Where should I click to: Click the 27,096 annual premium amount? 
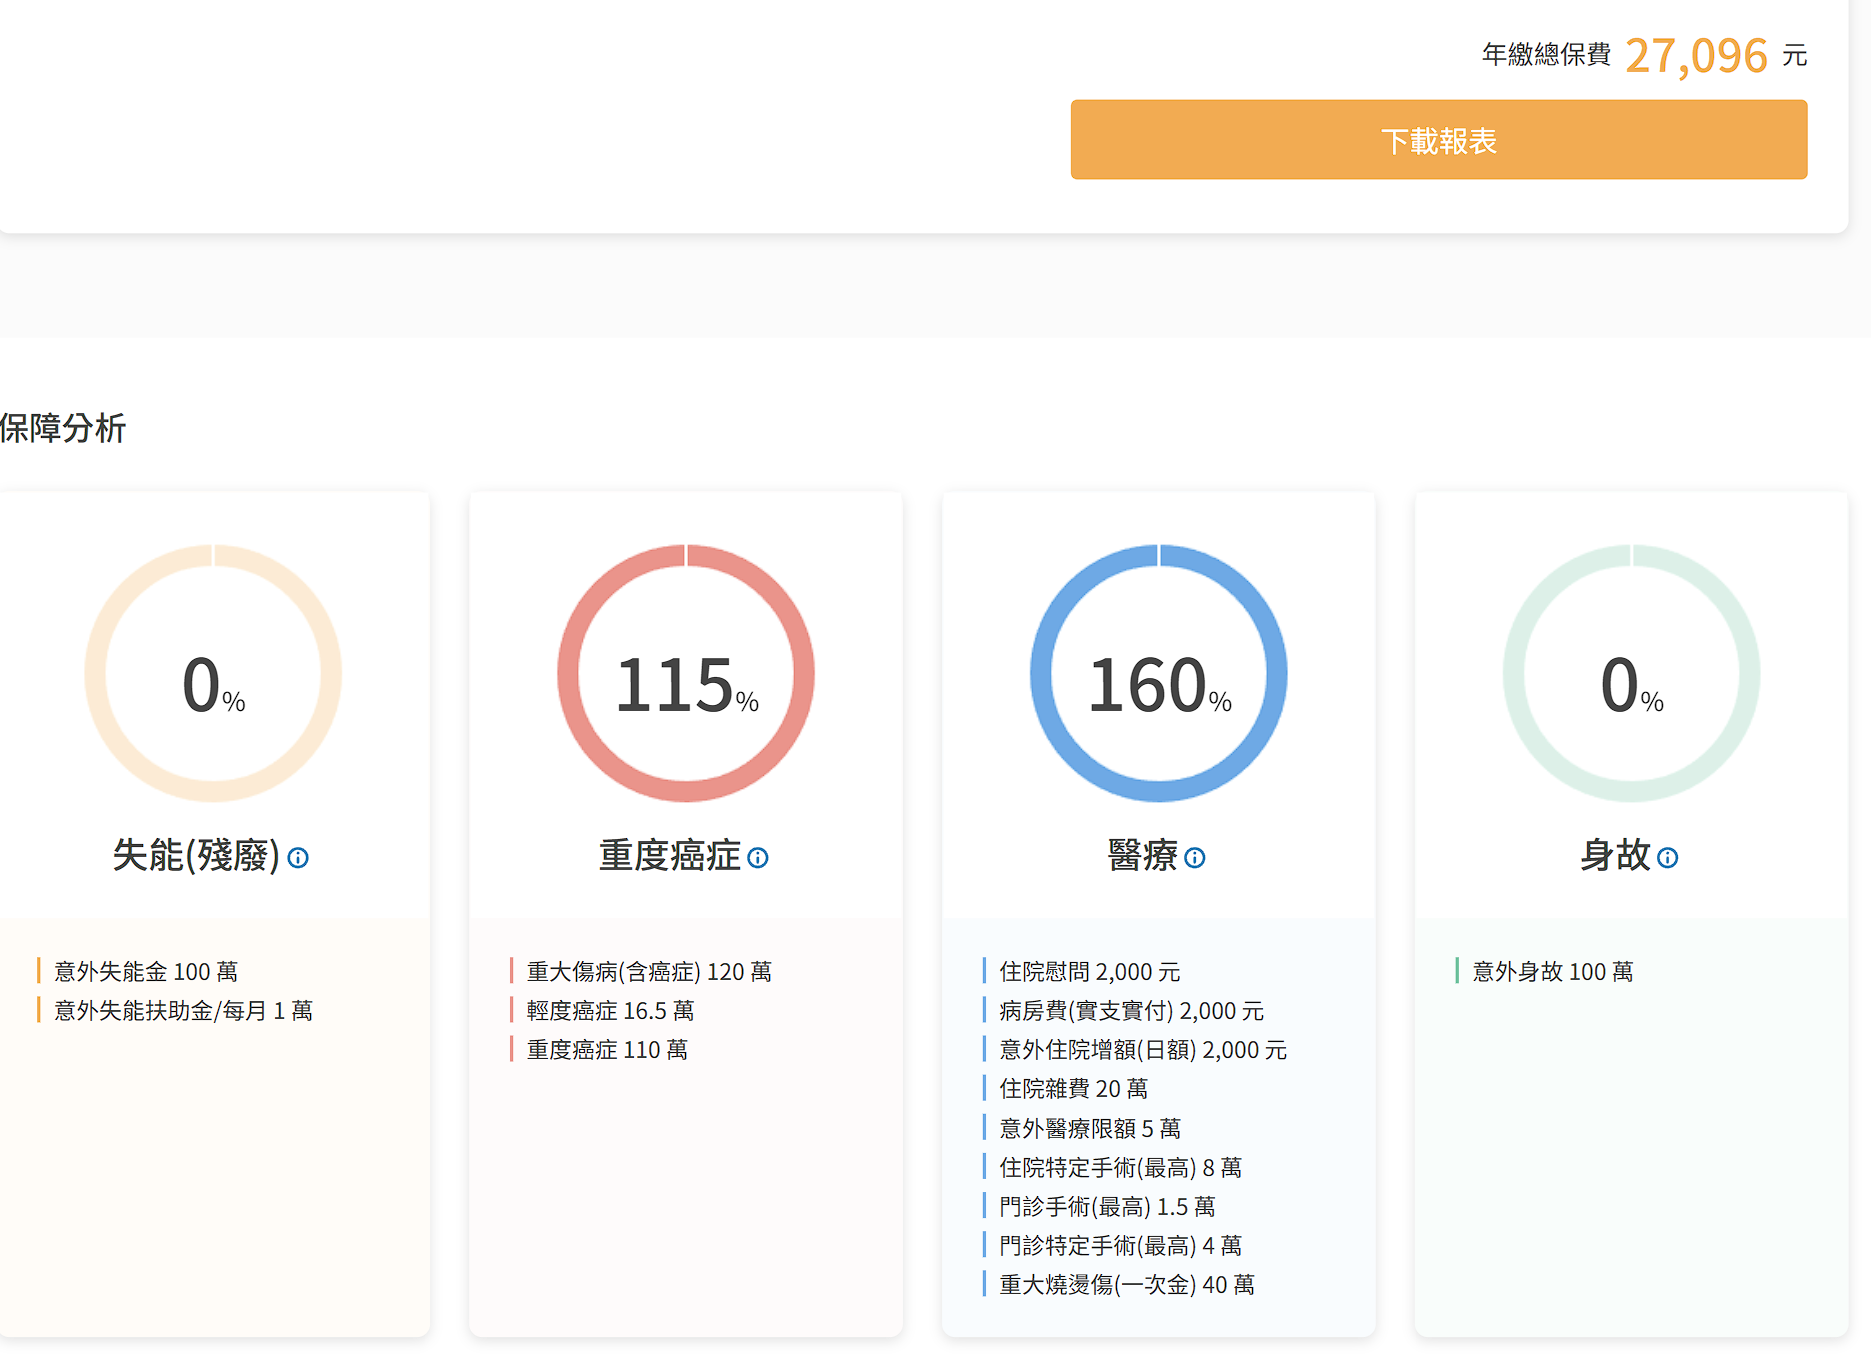pyautogui.click(x=1696, y=56)
